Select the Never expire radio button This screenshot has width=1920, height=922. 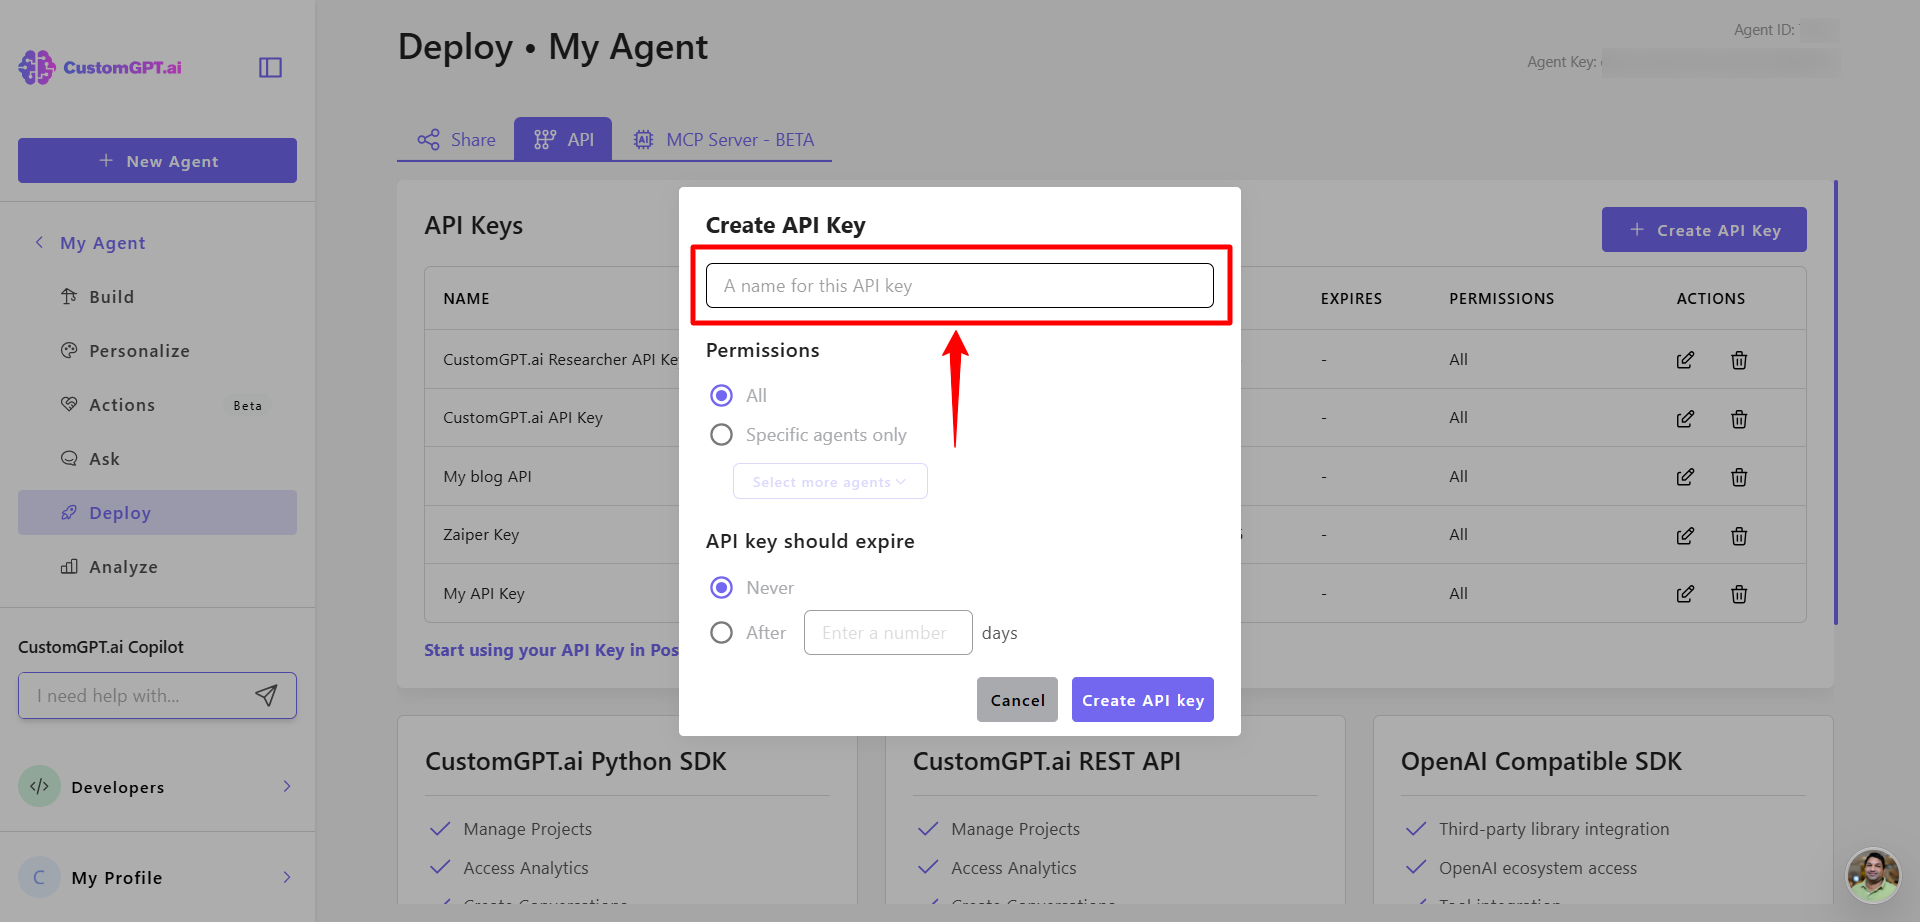721,588
